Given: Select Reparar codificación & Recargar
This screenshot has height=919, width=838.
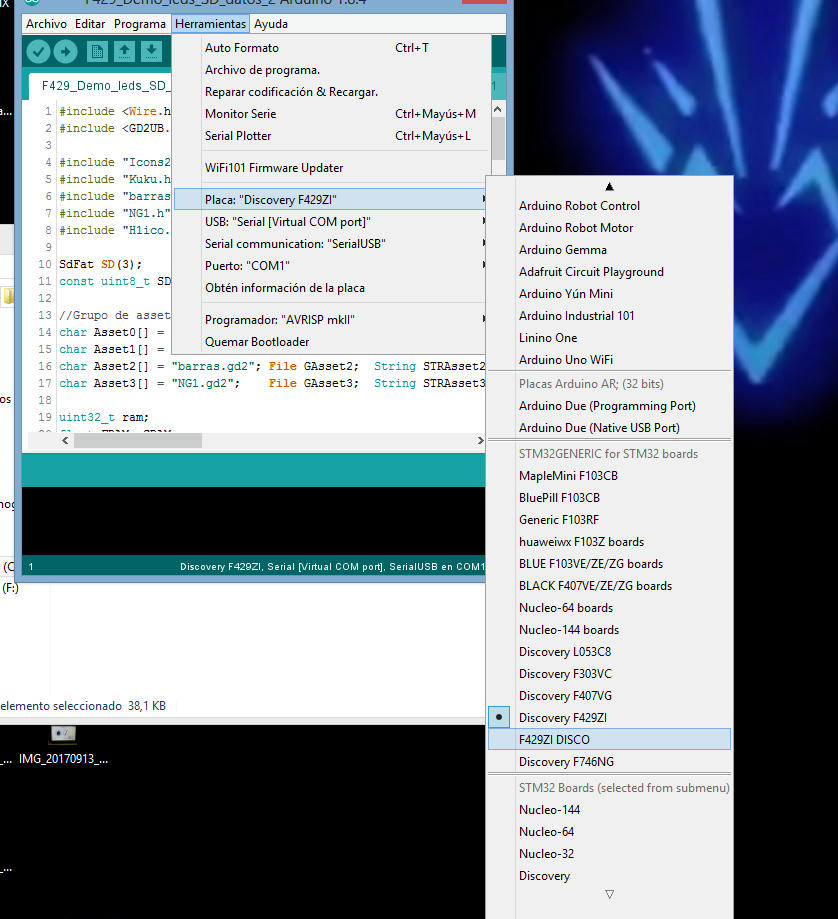Looking at the screenshot, I should pos(331,92).
